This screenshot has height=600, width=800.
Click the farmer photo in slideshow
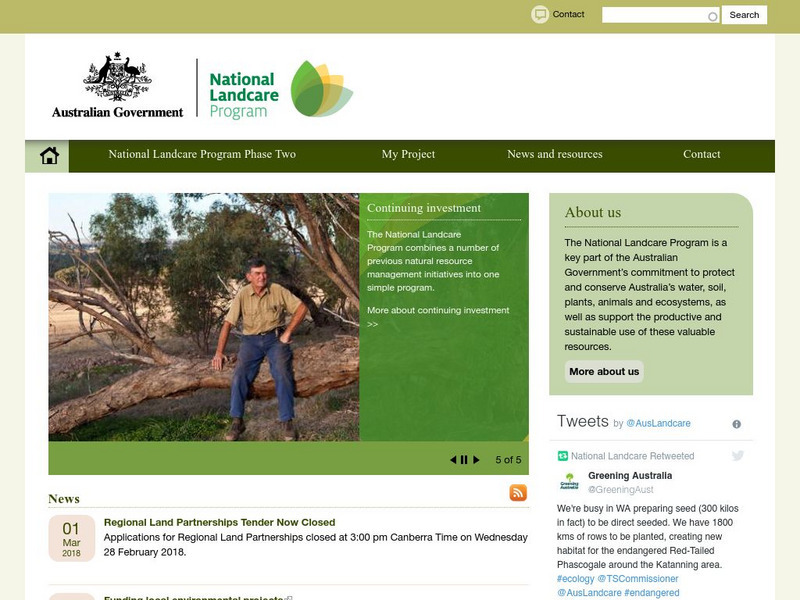tap(204, 317)
